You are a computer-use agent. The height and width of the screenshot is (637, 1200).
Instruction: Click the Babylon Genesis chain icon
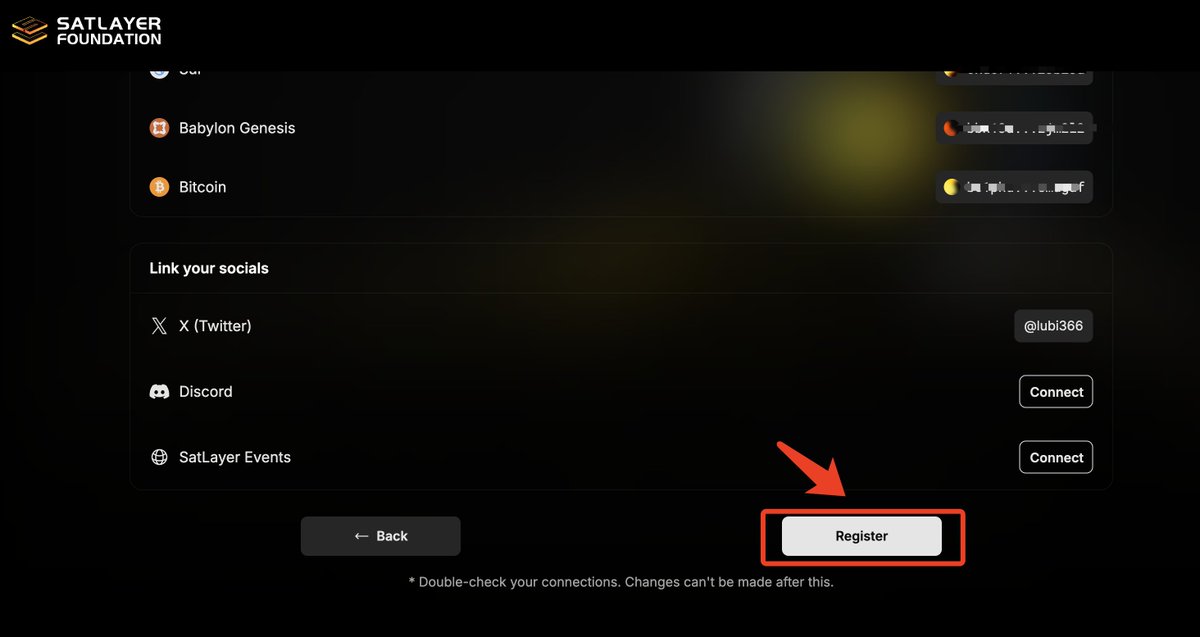(x=159, y=128)
